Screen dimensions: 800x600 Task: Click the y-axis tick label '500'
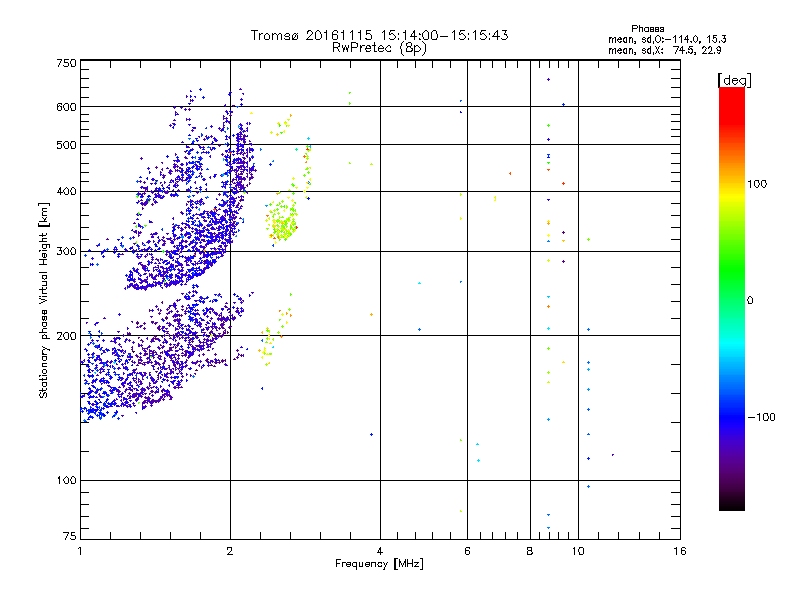click(x=67, y=145)
